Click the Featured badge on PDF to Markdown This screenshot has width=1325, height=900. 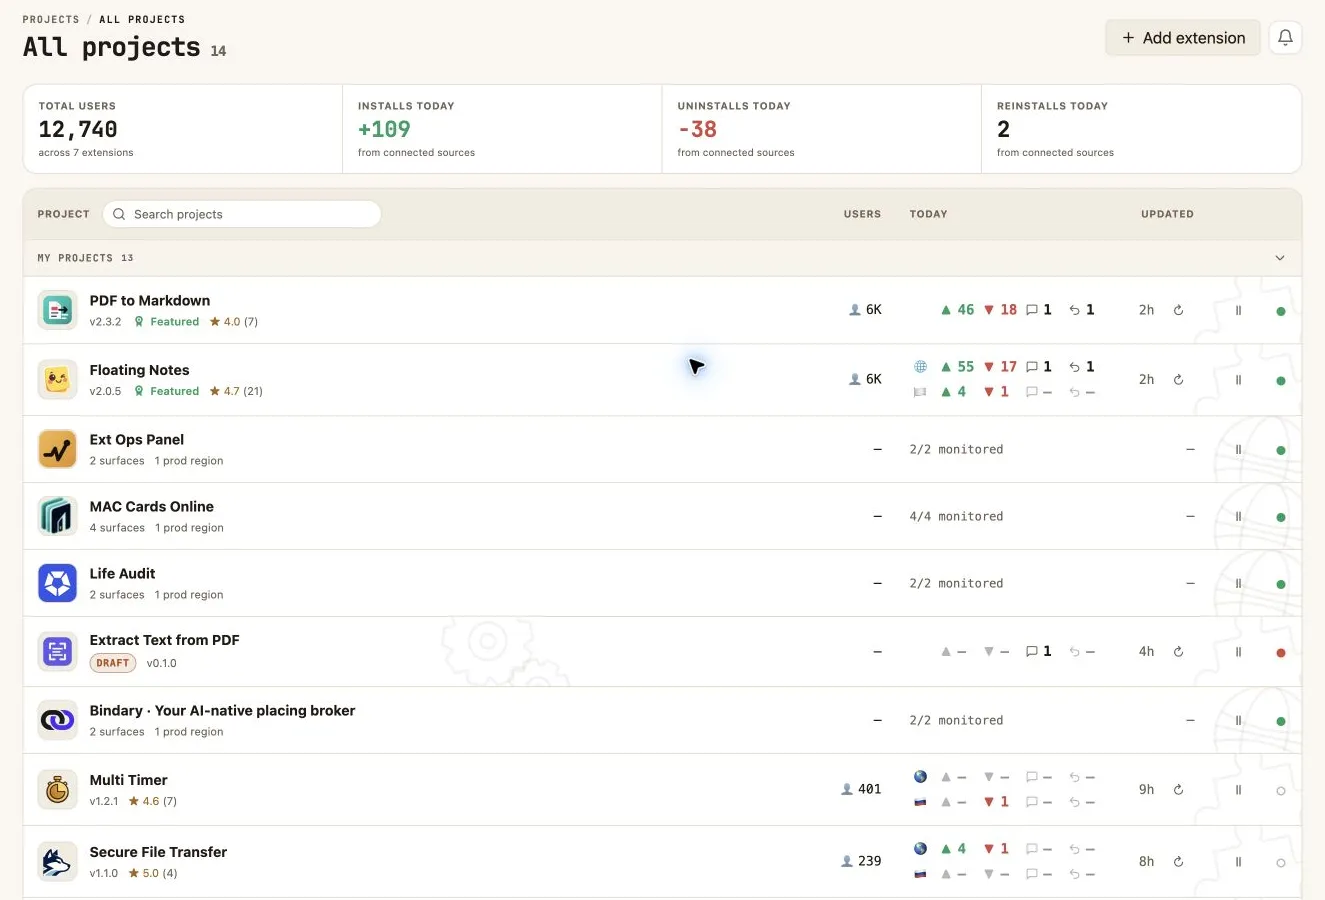click(167, 322)
